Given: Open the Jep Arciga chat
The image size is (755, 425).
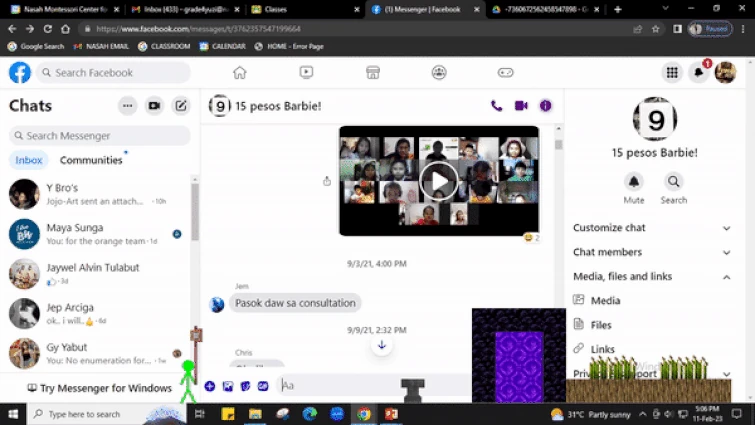Looking at the screenshot, I should point(96,314).
